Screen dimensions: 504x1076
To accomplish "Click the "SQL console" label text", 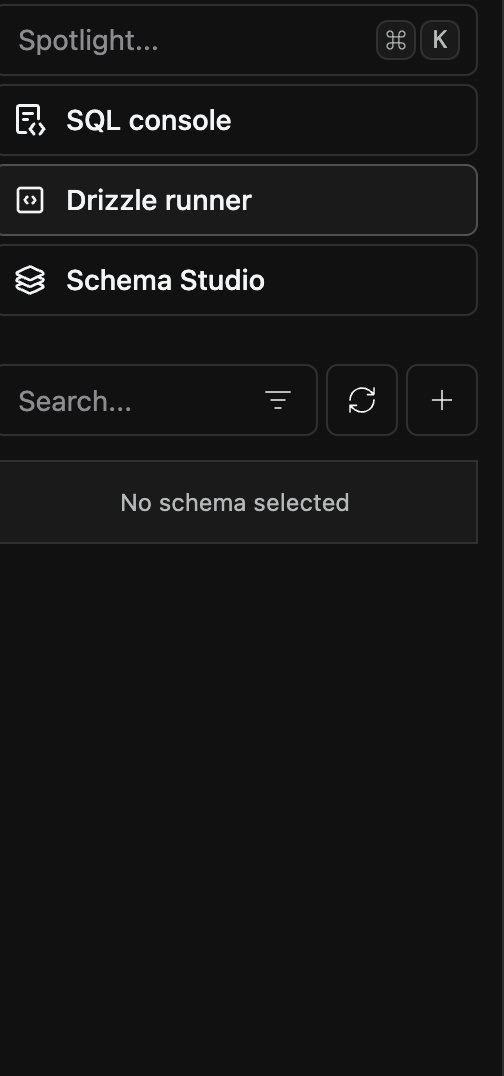I will (149, 120).
